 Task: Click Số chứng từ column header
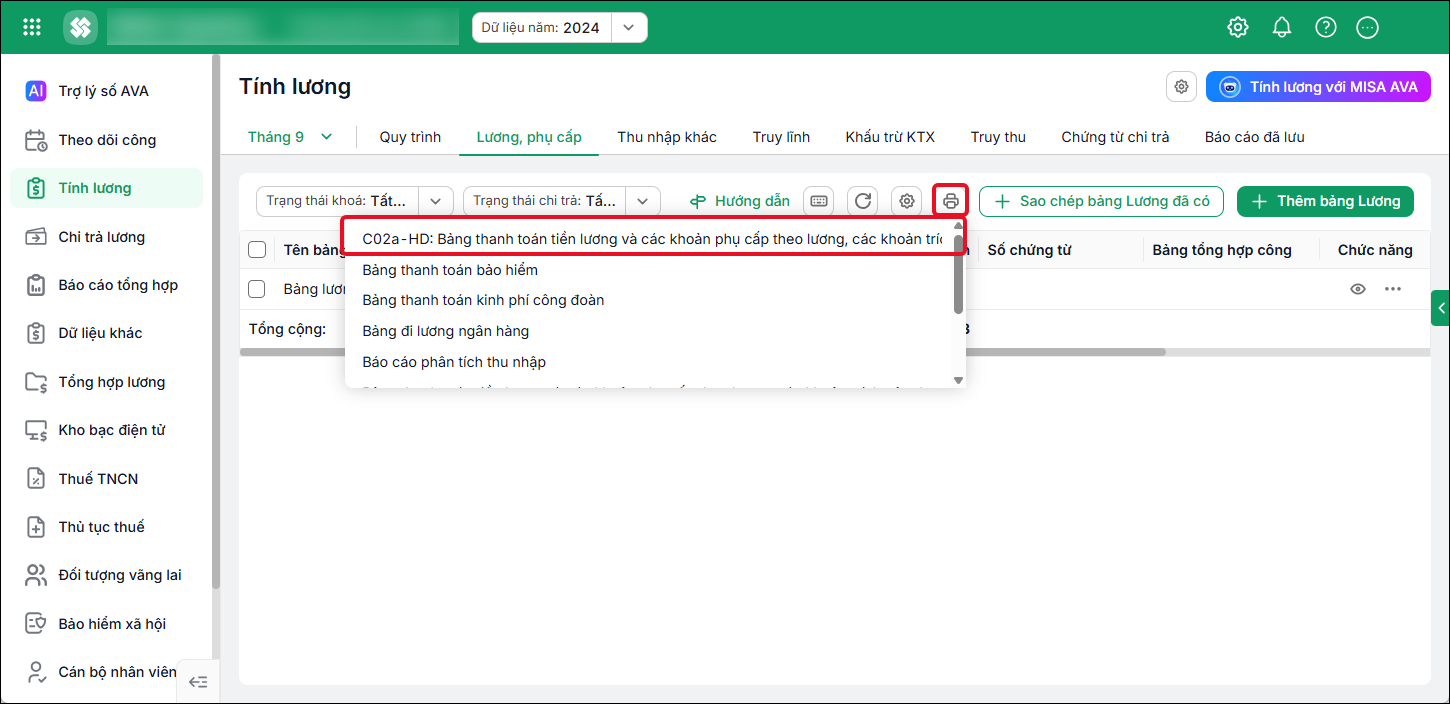(x=1029, y=250)
